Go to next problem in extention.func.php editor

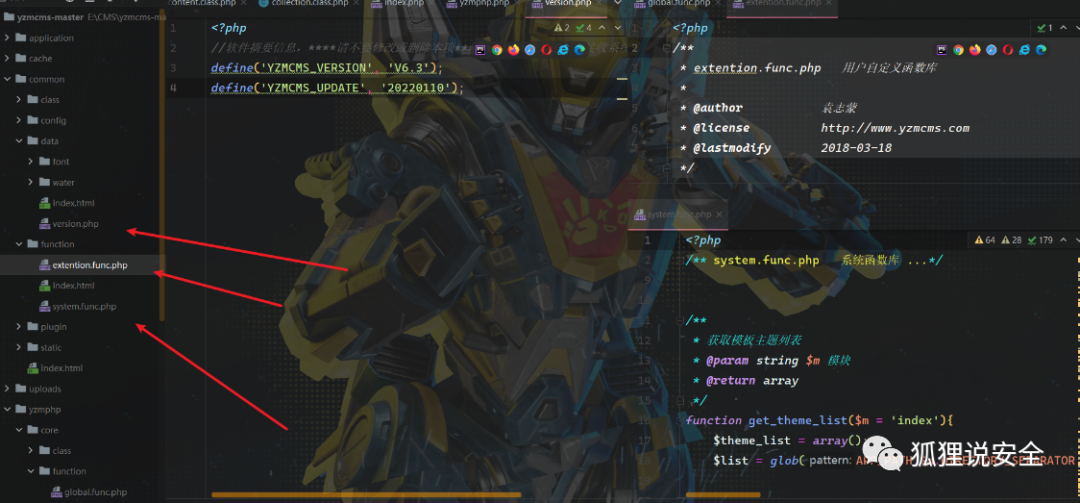[x=1077, y=28]
